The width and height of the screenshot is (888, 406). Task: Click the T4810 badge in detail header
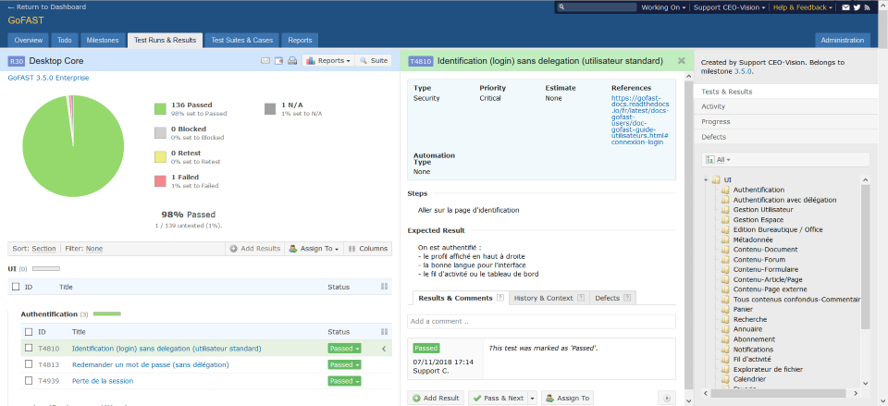[421, 61]
